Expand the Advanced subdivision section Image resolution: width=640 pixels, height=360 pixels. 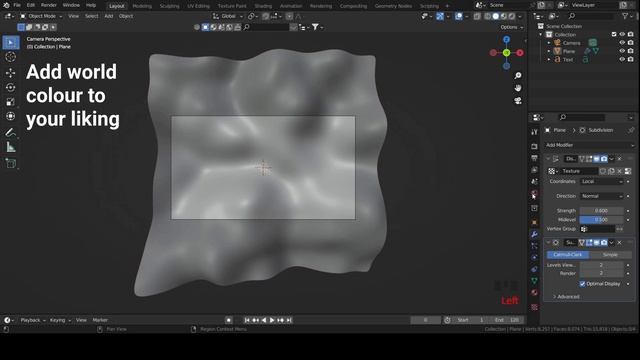click(x=566, y=297)
